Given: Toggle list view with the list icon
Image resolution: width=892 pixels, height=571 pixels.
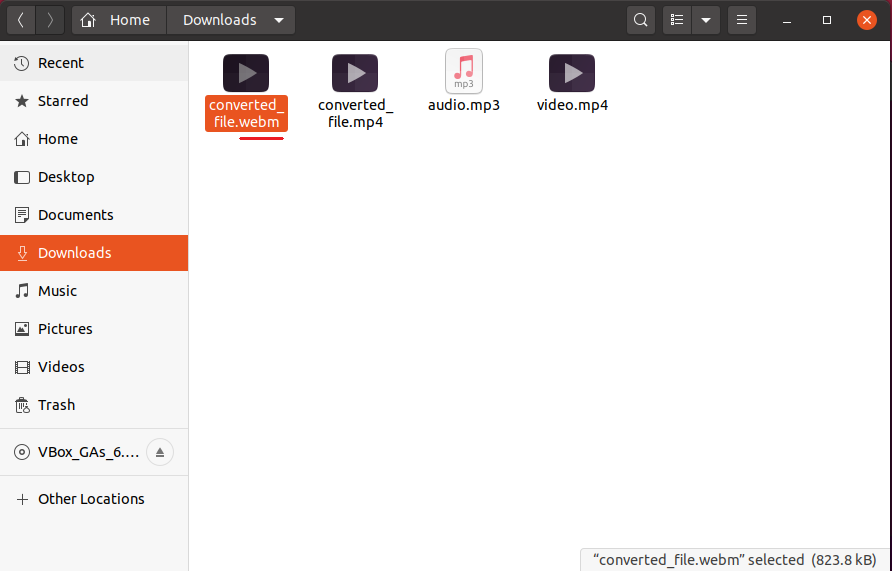Looking at the screenshot, I should tap(677, 20).
